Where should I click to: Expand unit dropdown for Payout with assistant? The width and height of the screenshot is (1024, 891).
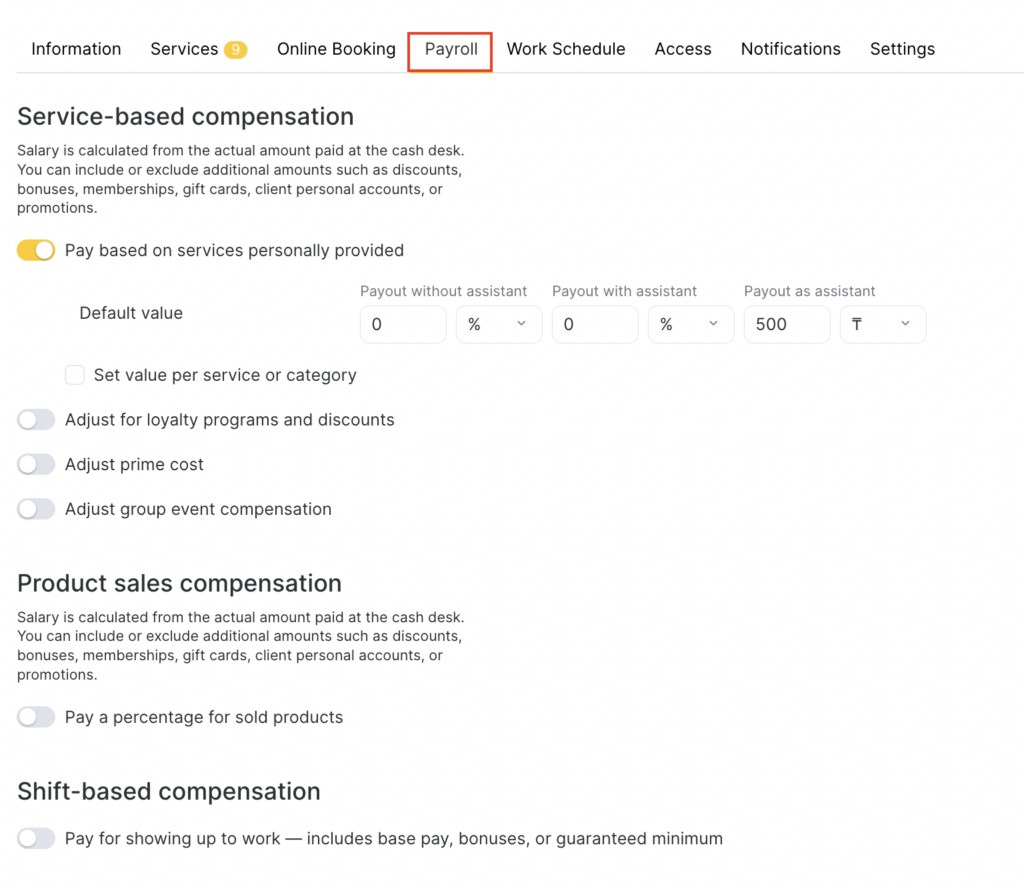click(x=691, y=325)
